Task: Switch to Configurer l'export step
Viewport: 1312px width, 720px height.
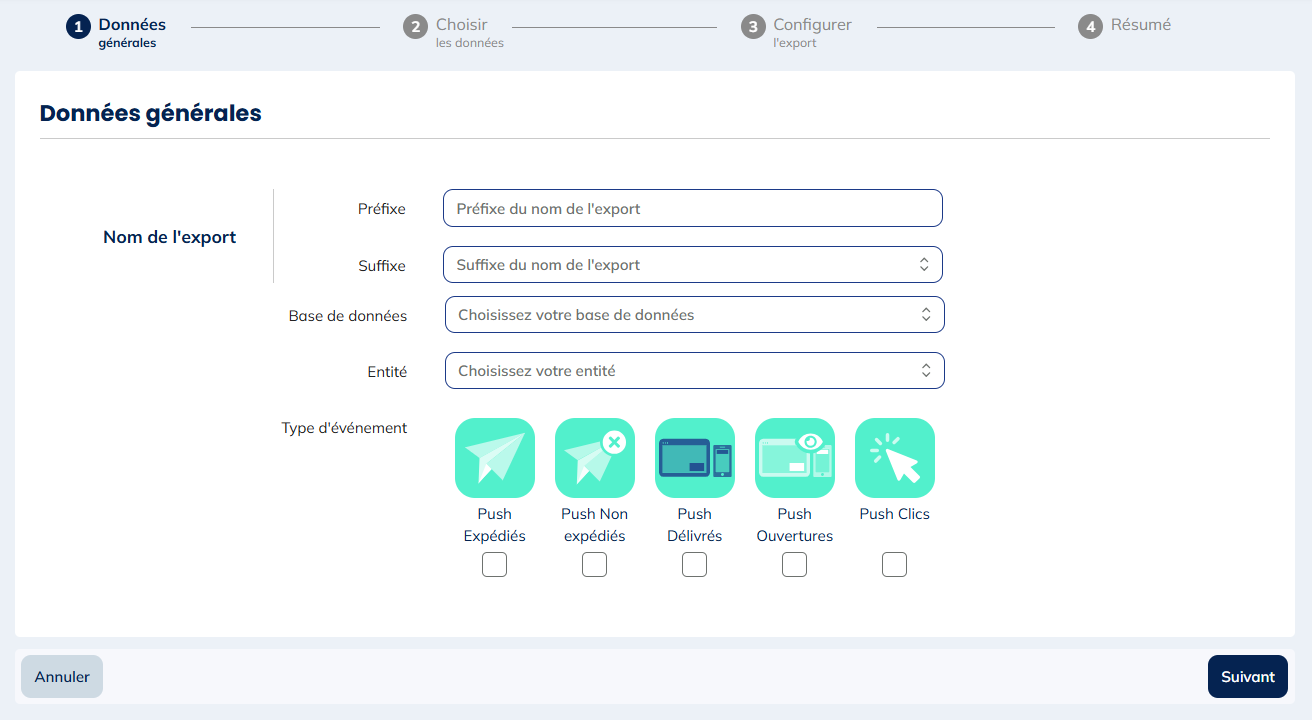Action: click(811, 26)
